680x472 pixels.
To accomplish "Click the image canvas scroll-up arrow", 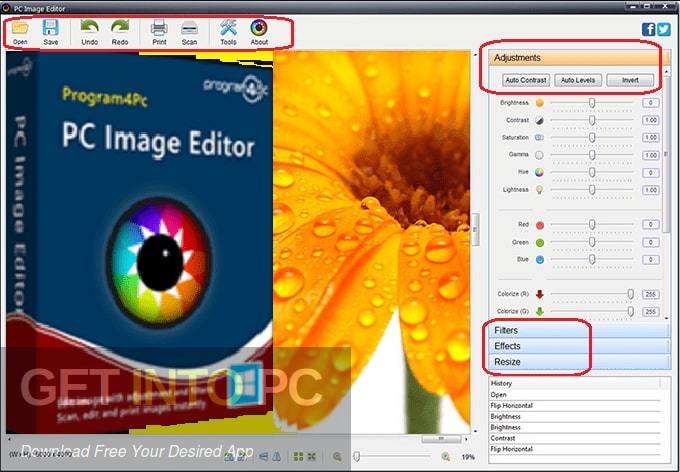I will tap(474, 55).
